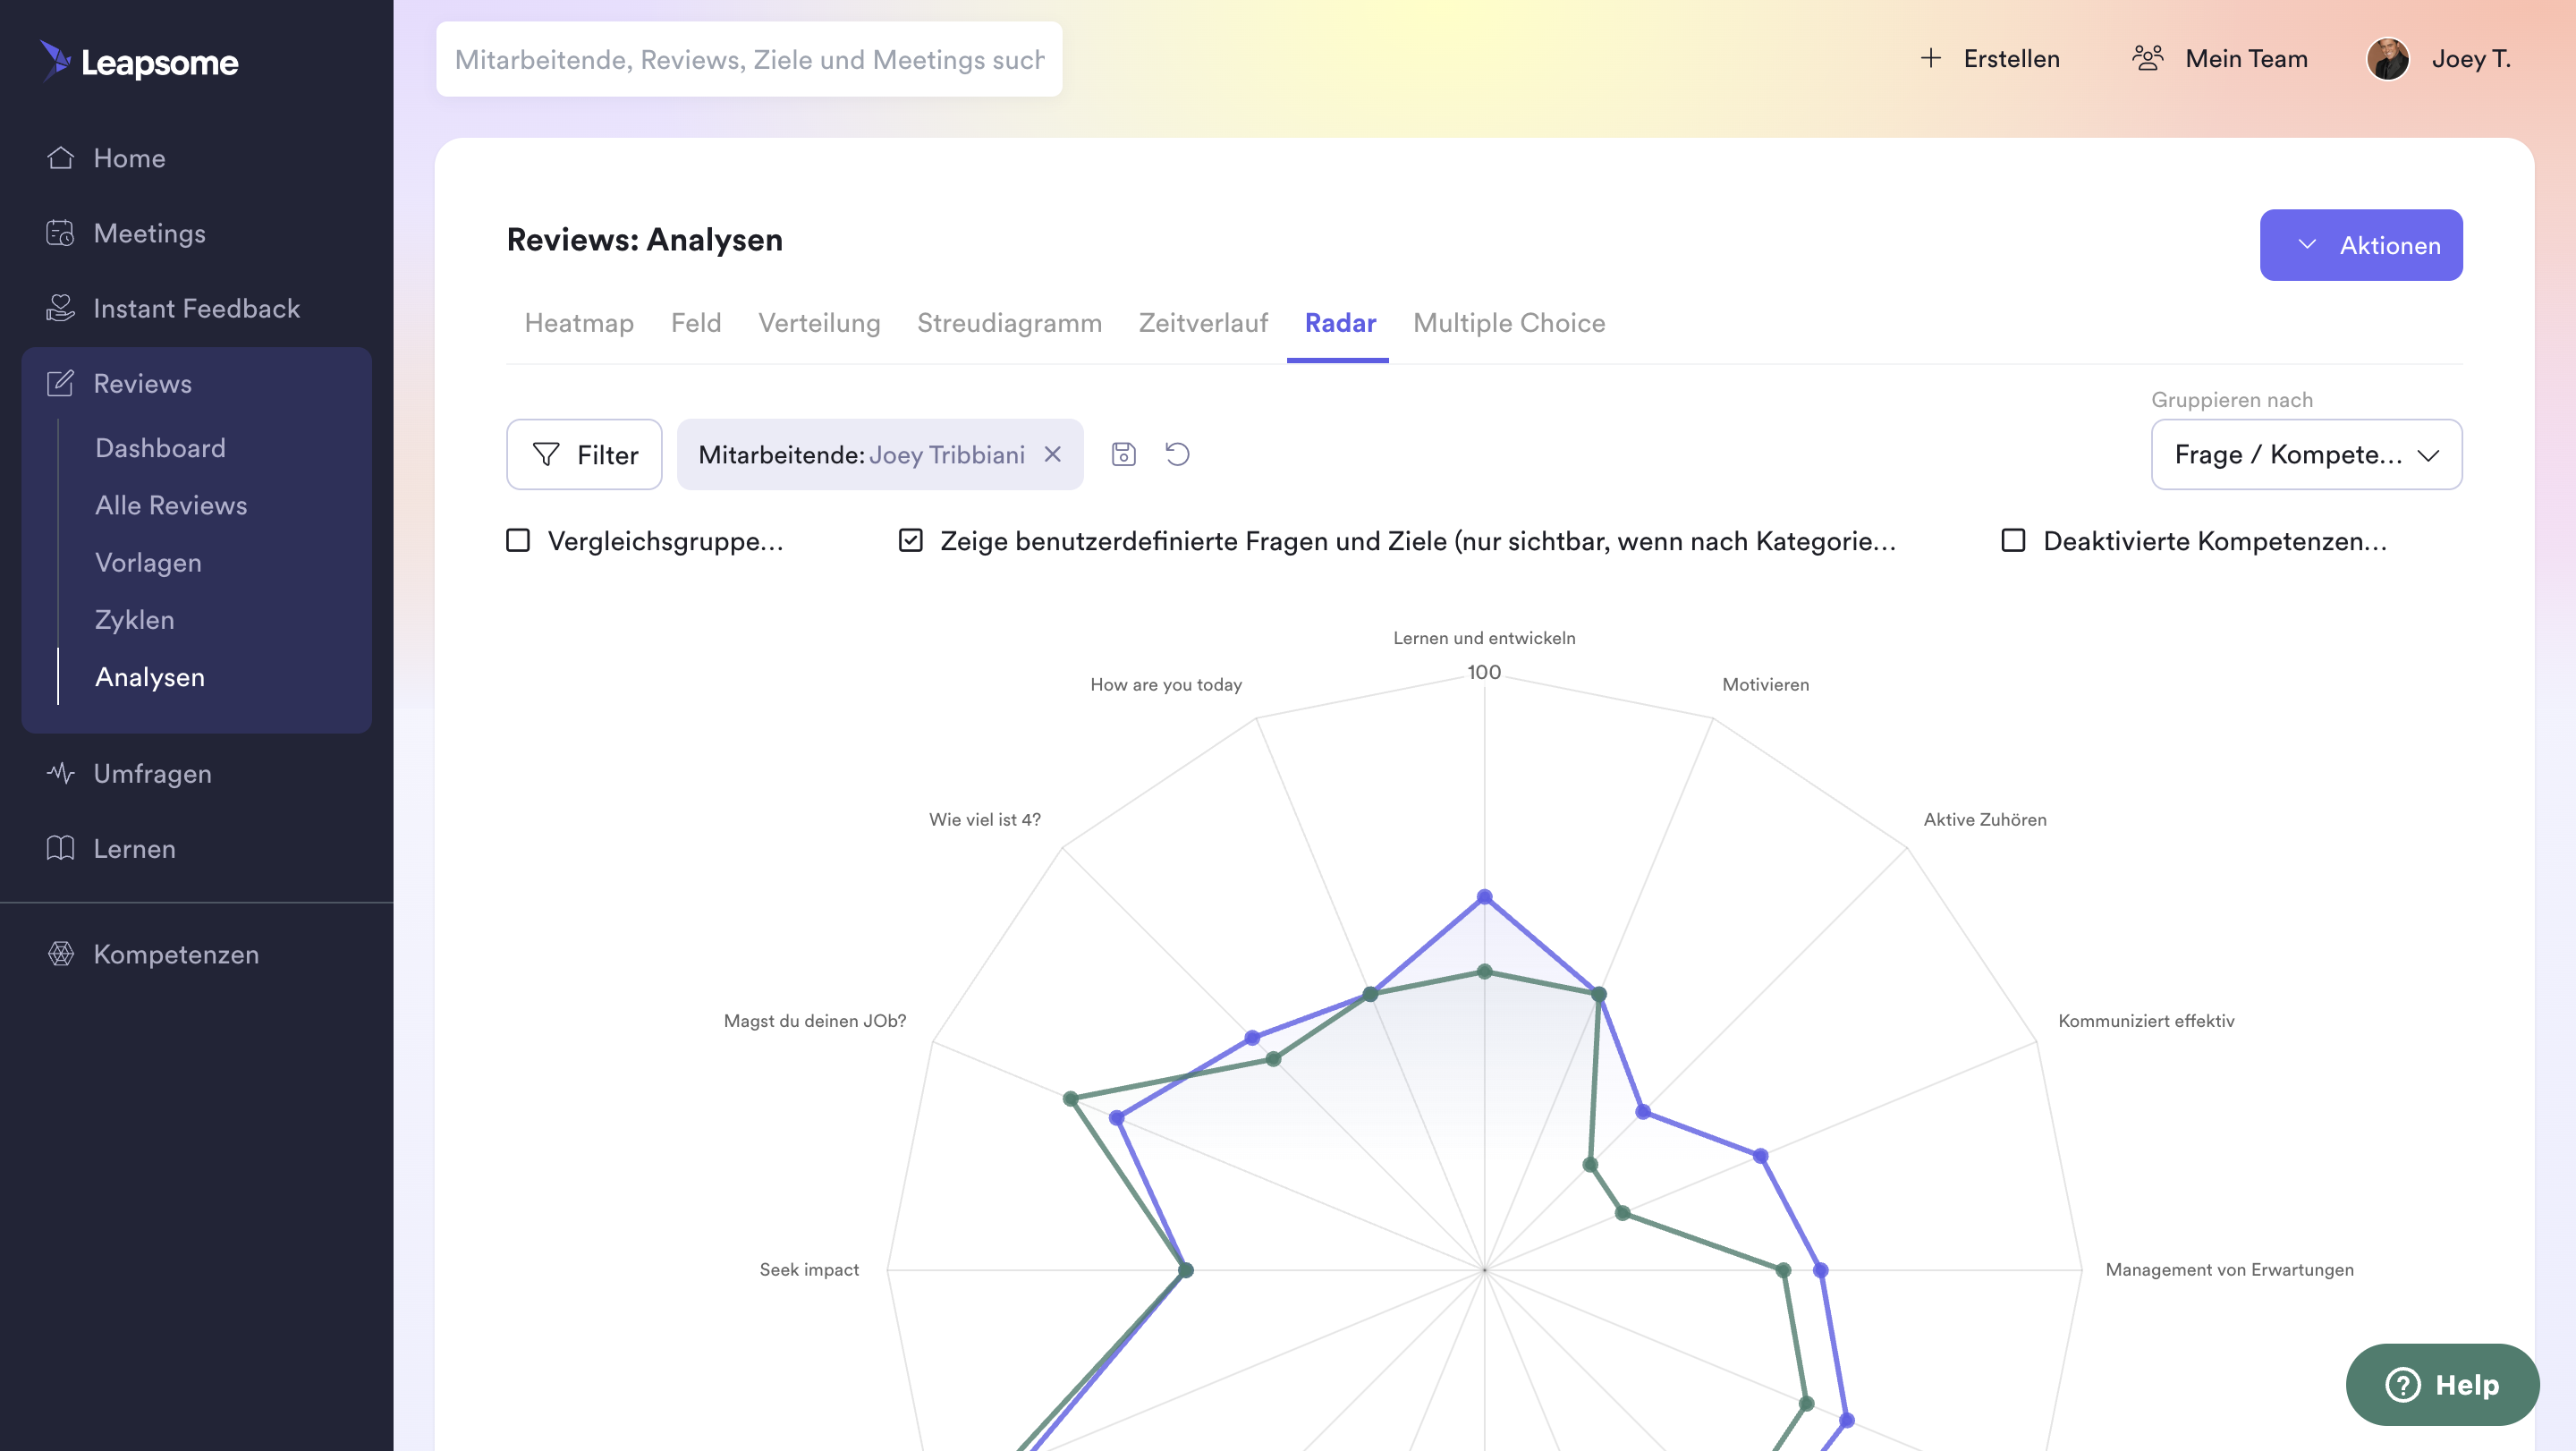Image resolution: width=2576 pixels, height=1451 pixels.
Task: Select the Radar tab
Action: (x=1340, y=323)
